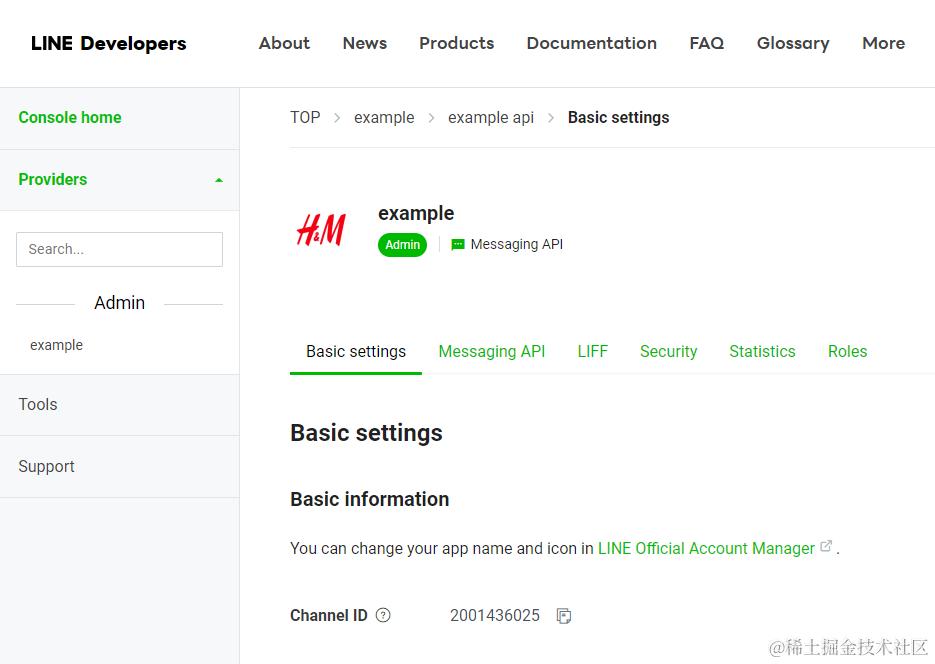Click the Channel ID value 2001436025
This screenshot has width=935, height=664.
coord(495,615)
